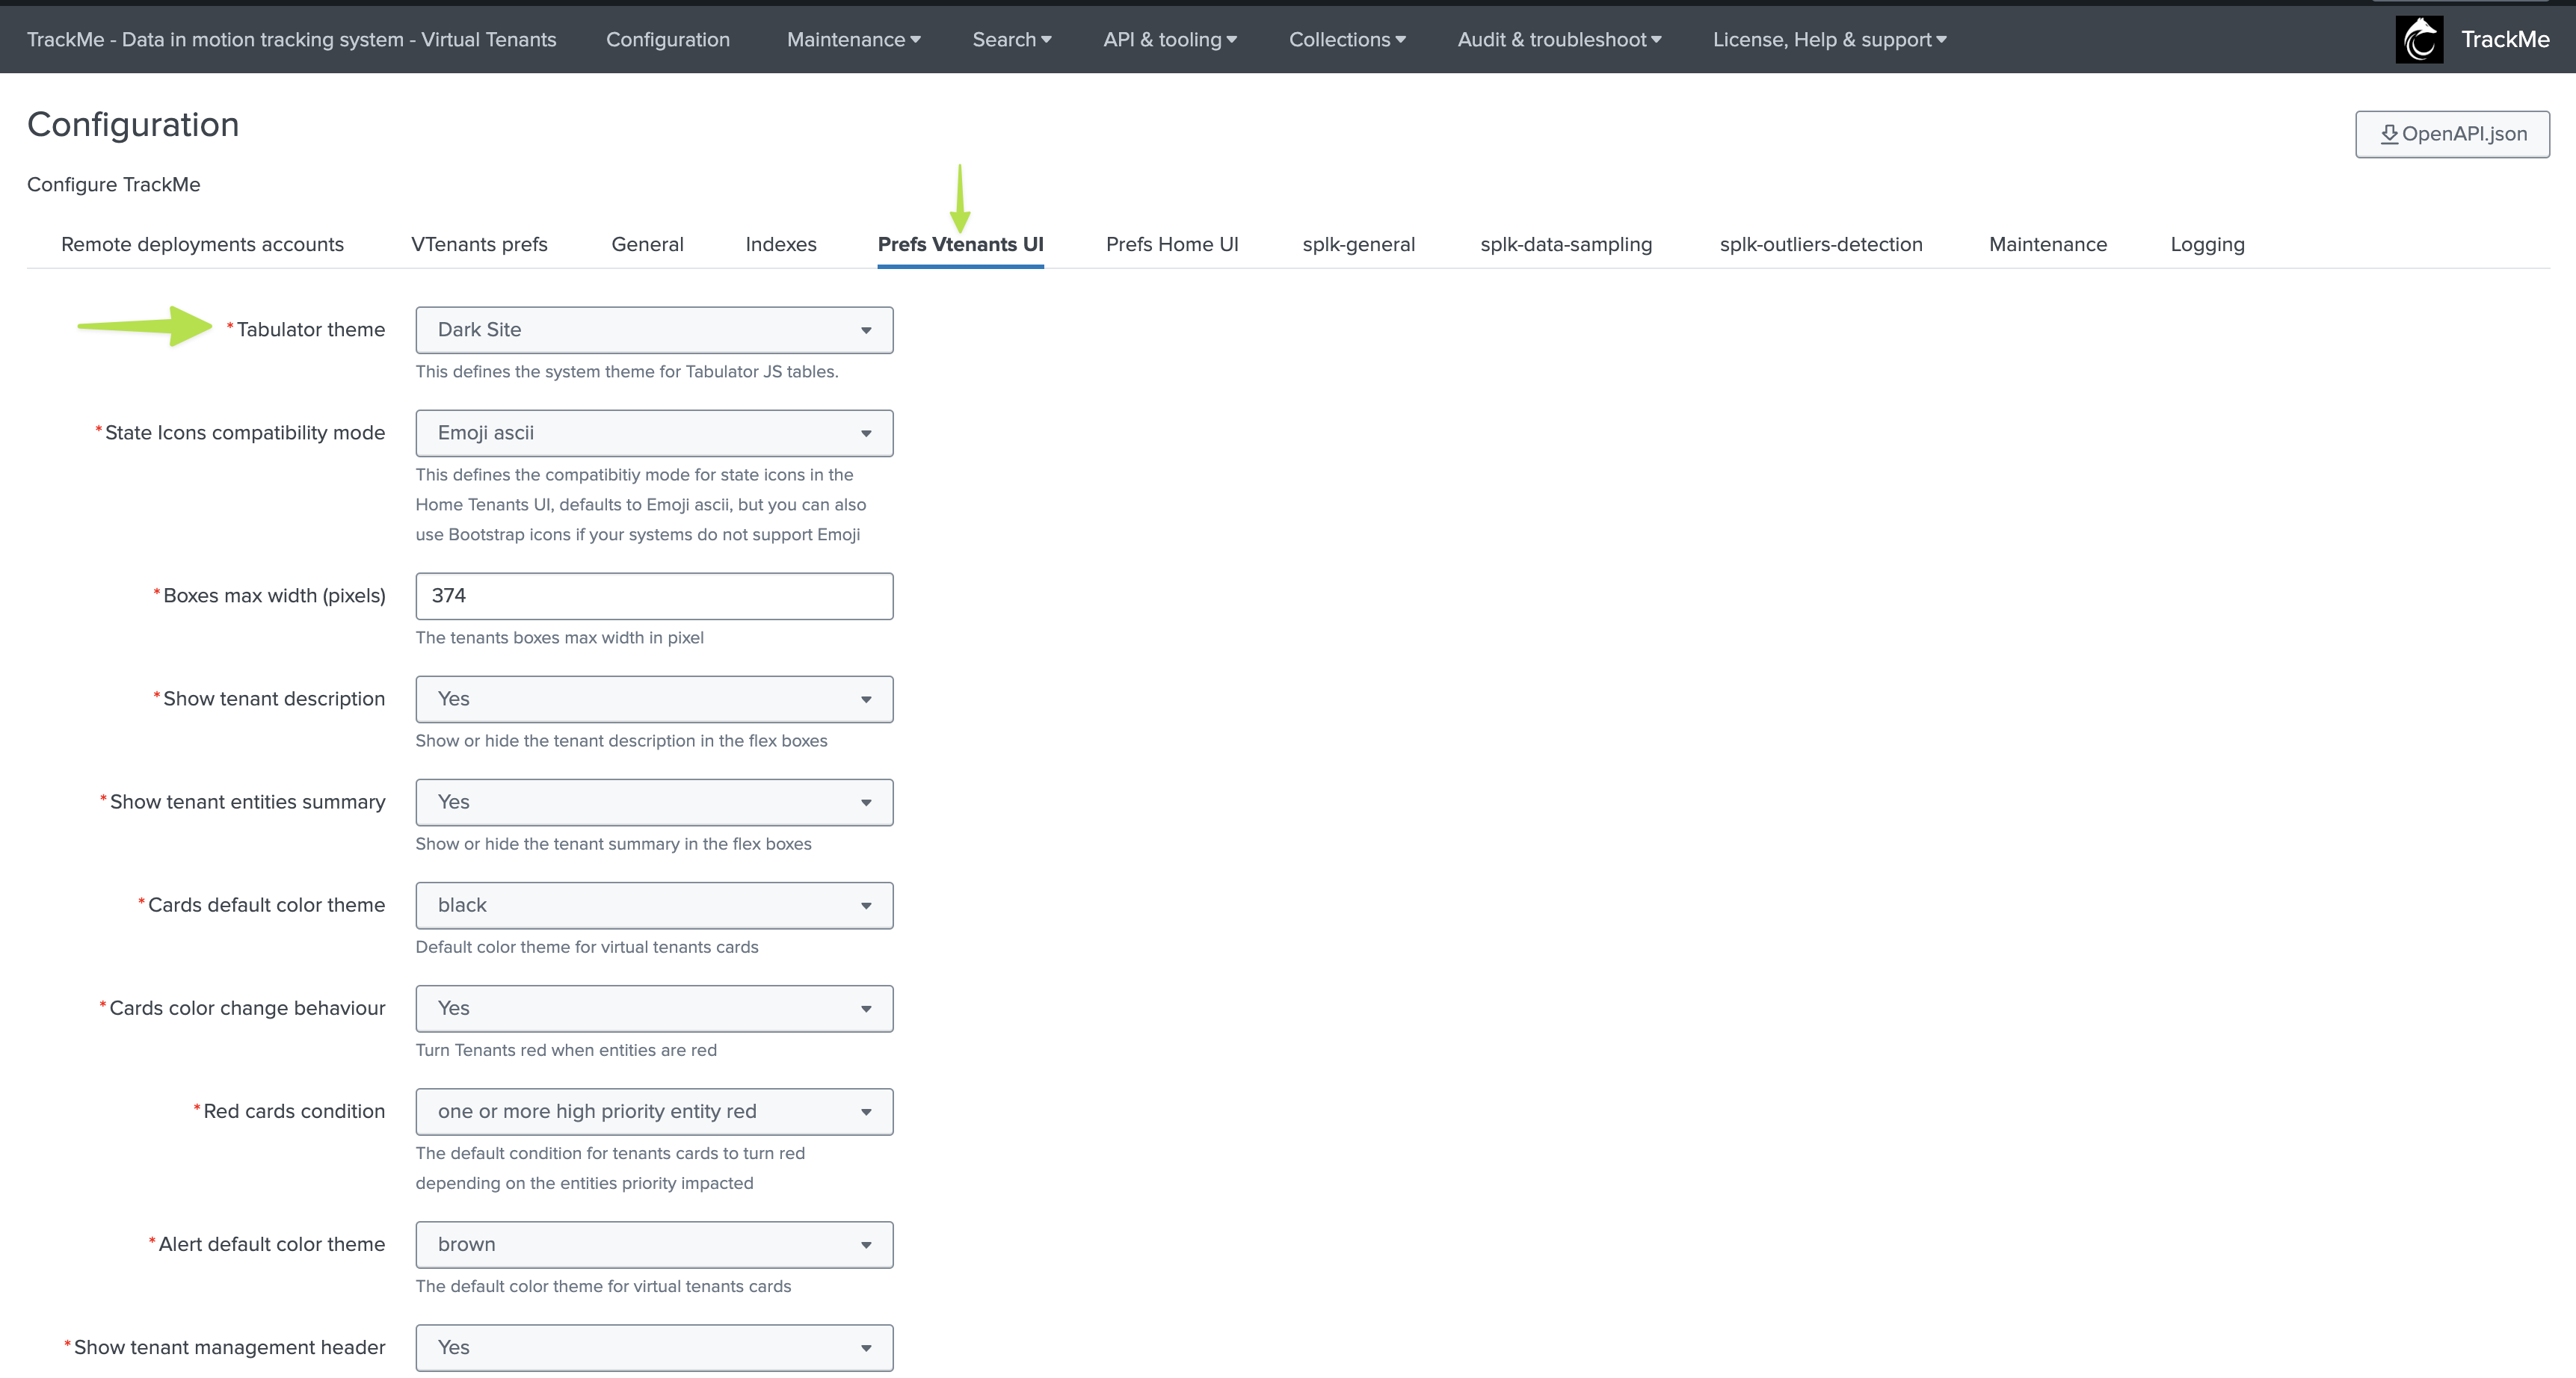Click the 'Tabulator theme' field label

click(310, 330)
